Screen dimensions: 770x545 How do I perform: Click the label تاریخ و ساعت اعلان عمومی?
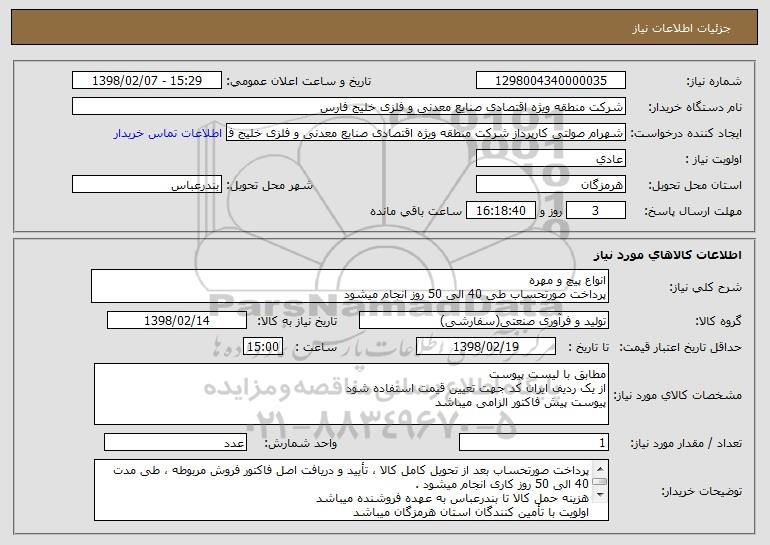click(299, 82)
